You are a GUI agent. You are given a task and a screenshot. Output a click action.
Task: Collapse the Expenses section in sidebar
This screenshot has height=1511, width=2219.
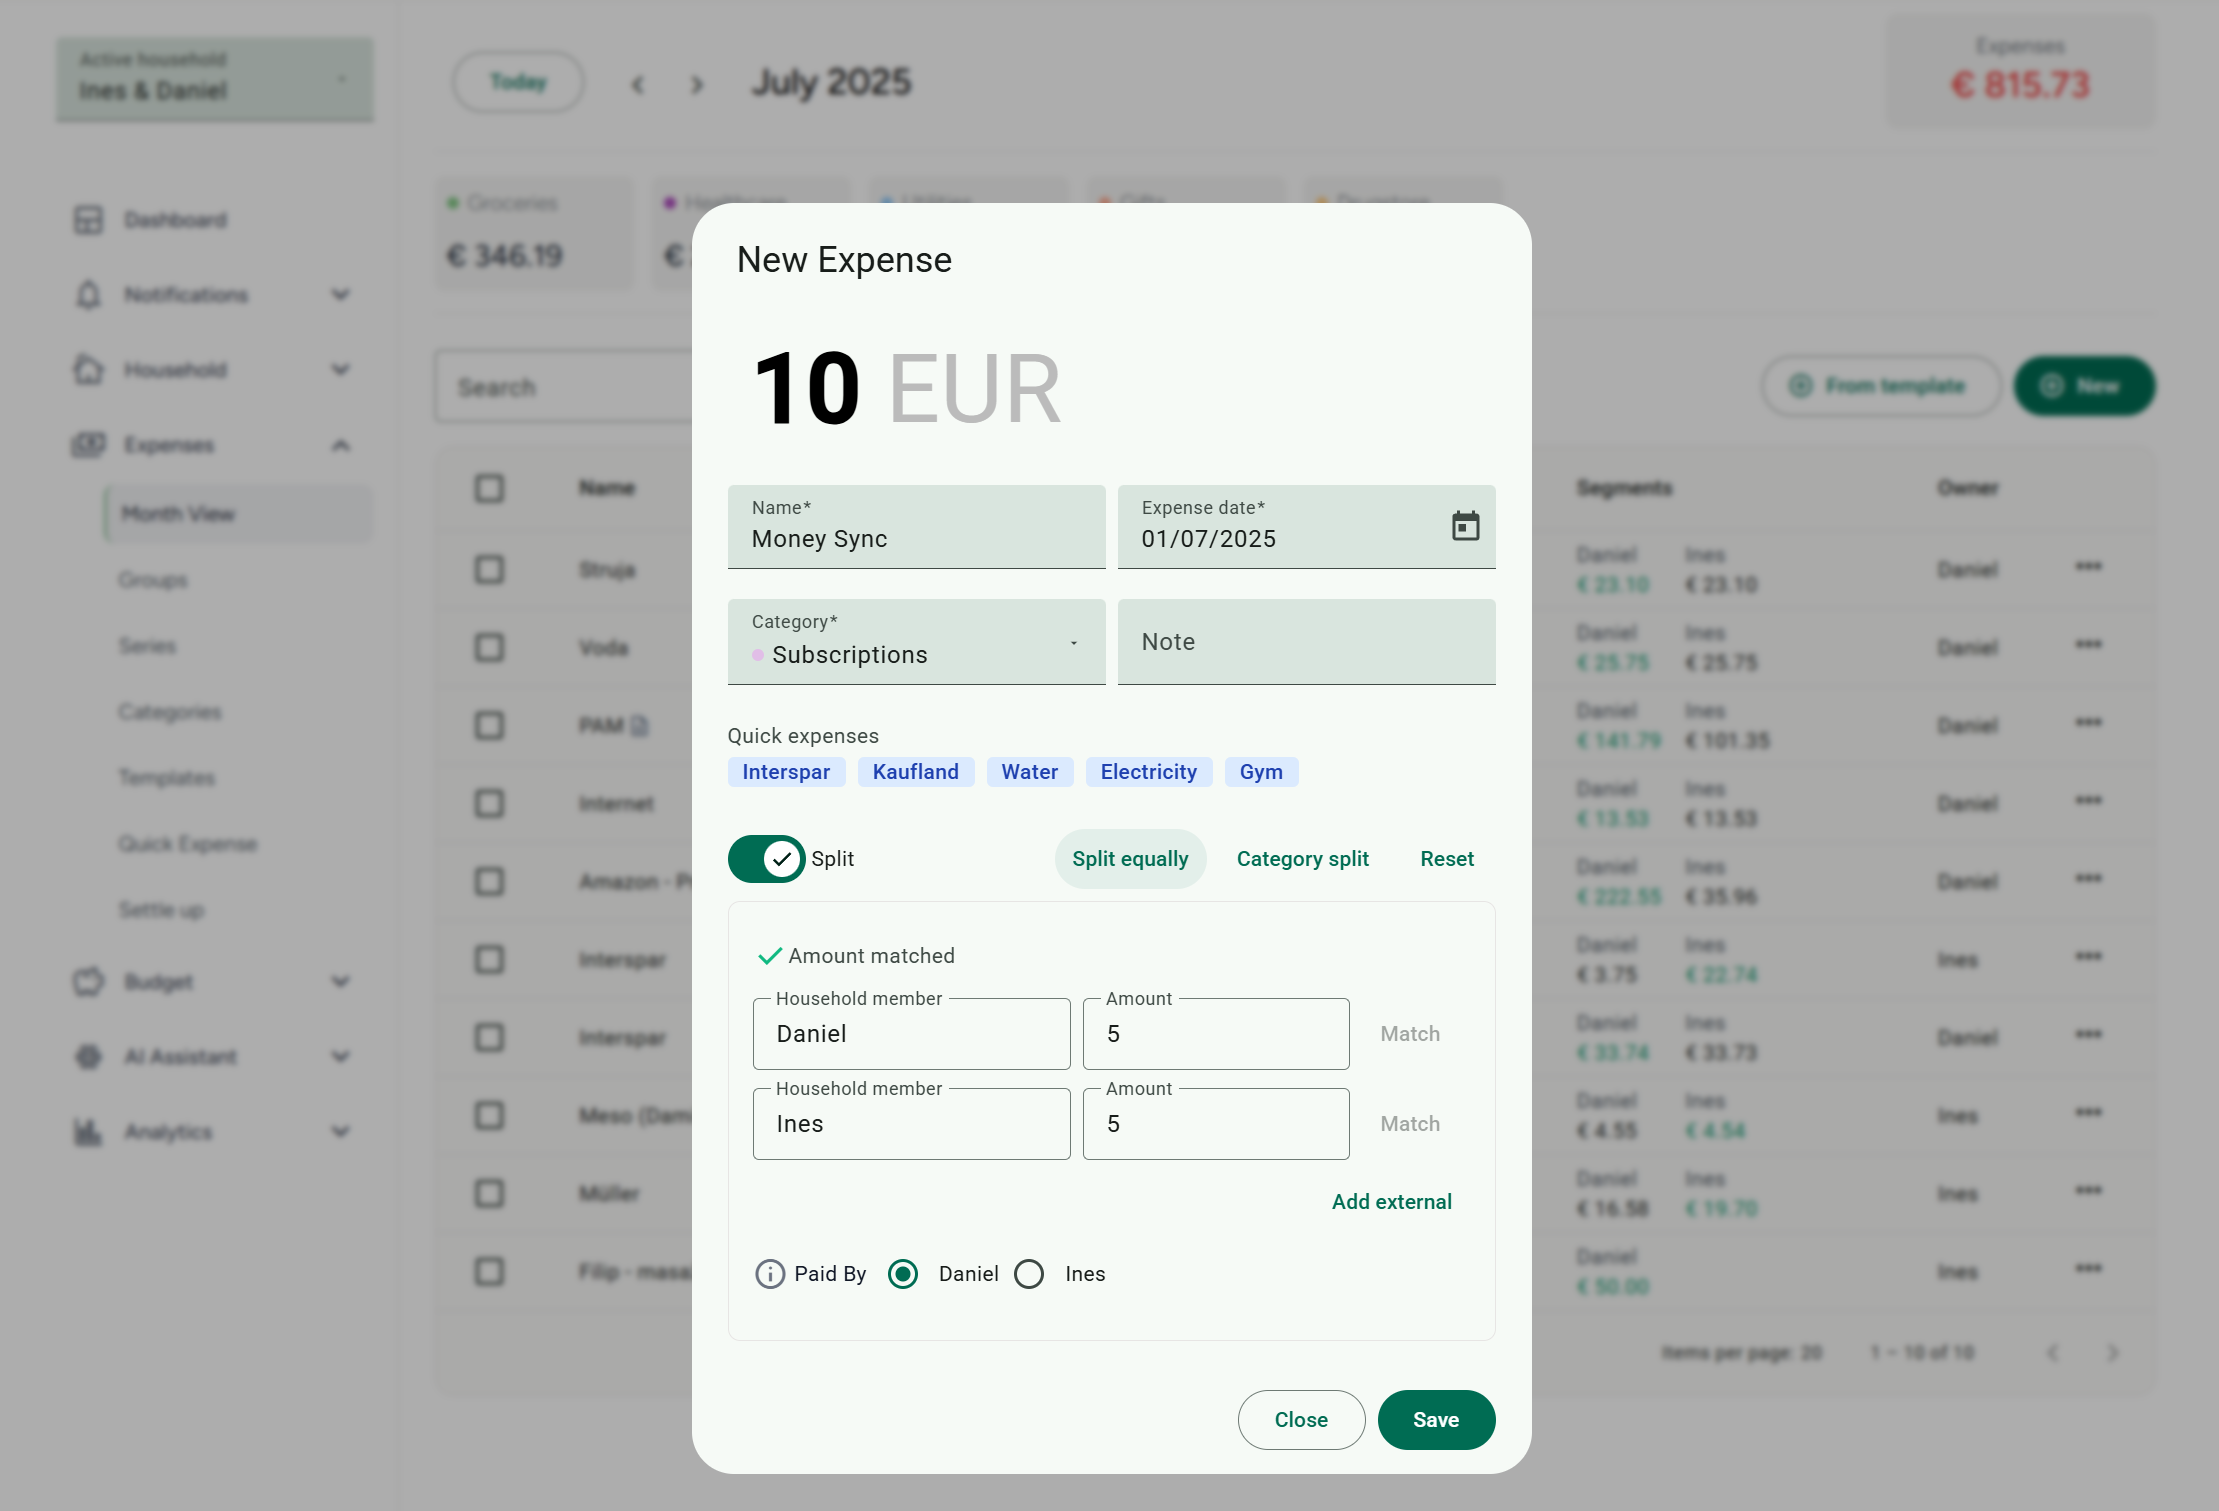point(341,445)
